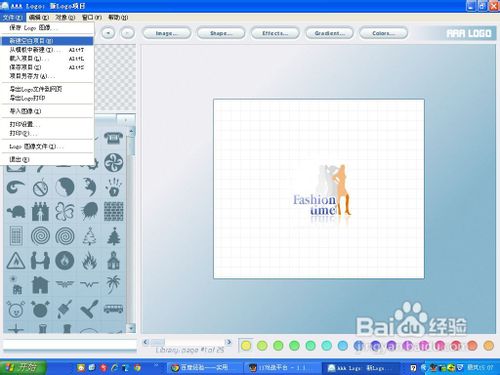Pick the orange swatch at palette end
This screenshot has height=375, width=500.
click(488, 346)
